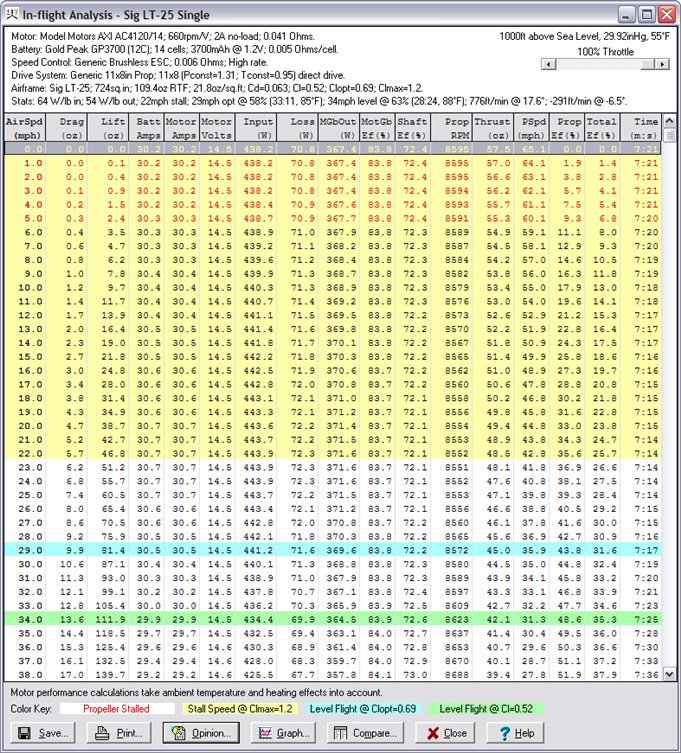Click the Motor Amps column header
Image resolution: width=681 pixels, height=753 pixels.
[x=181, y=128]
